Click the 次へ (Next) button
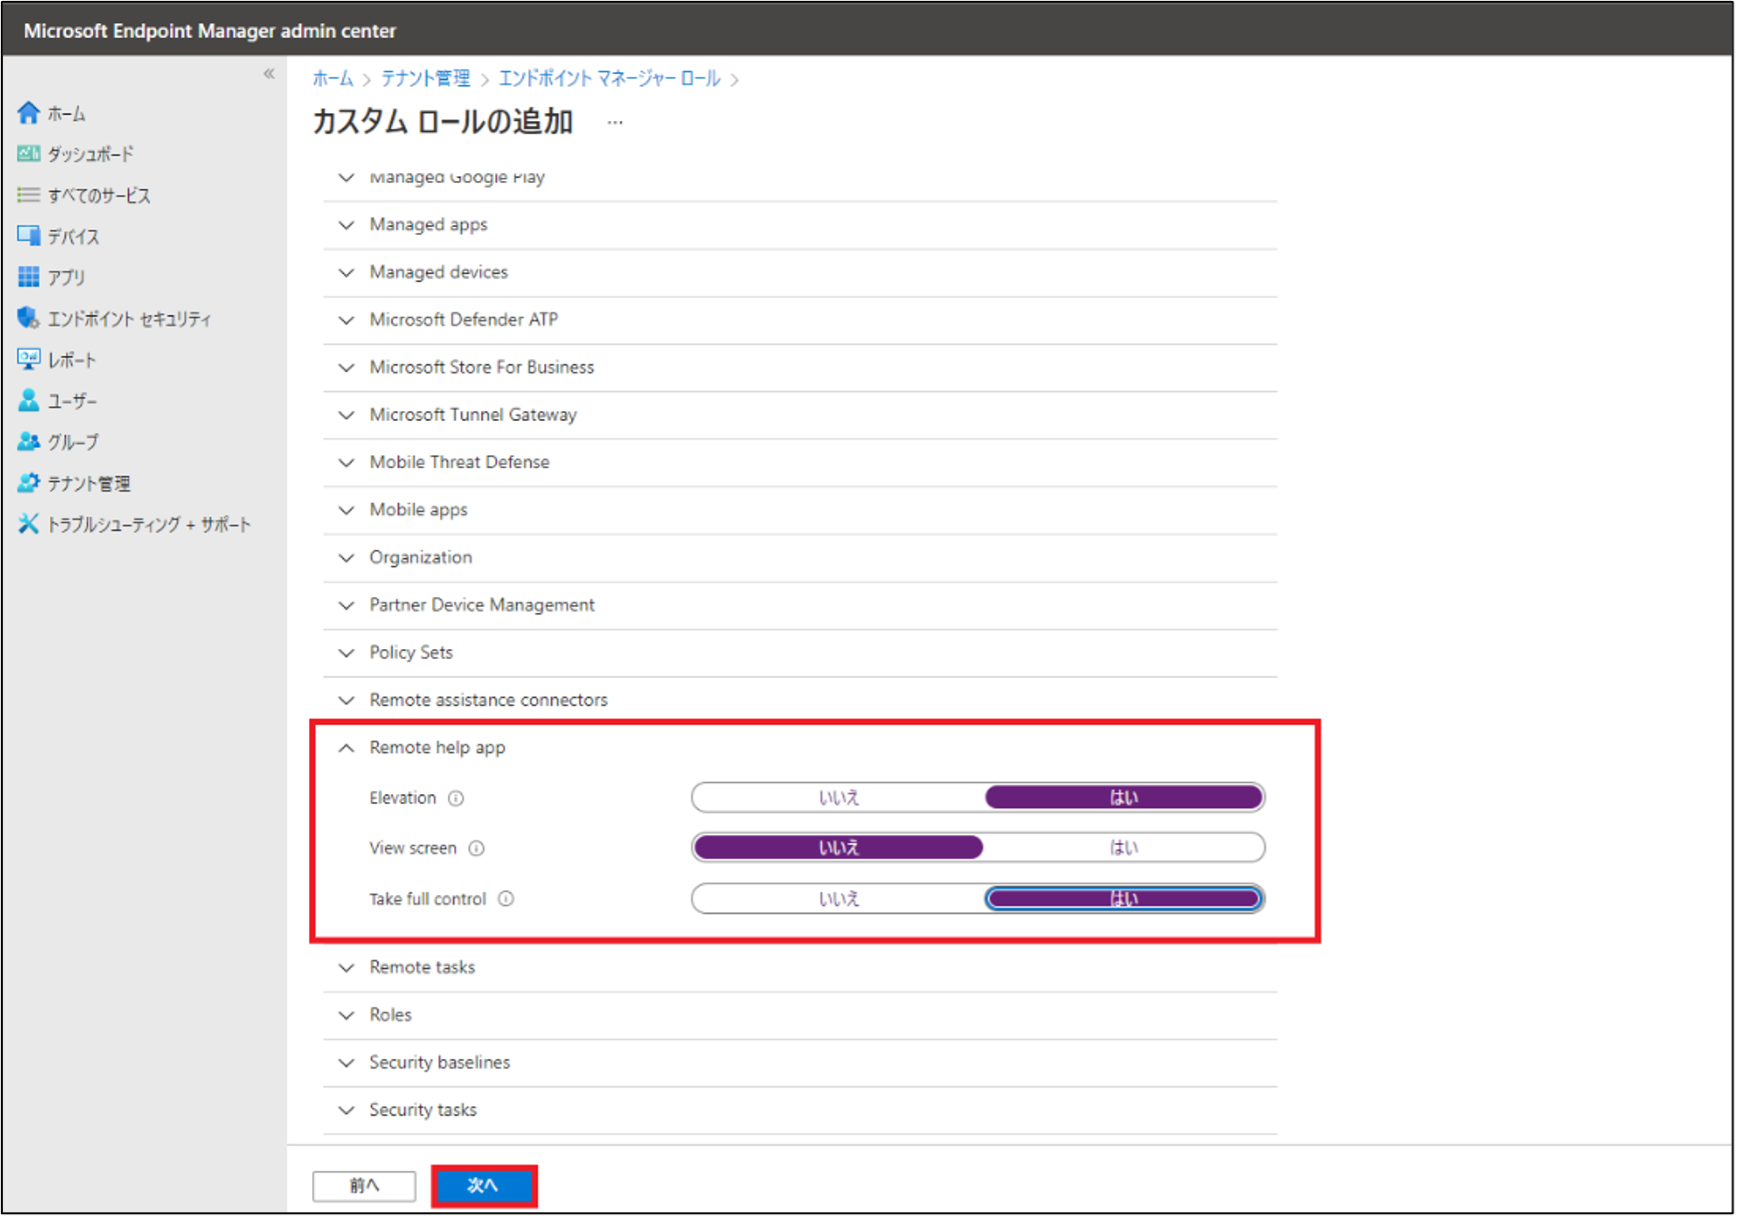 pos(484,1186)
